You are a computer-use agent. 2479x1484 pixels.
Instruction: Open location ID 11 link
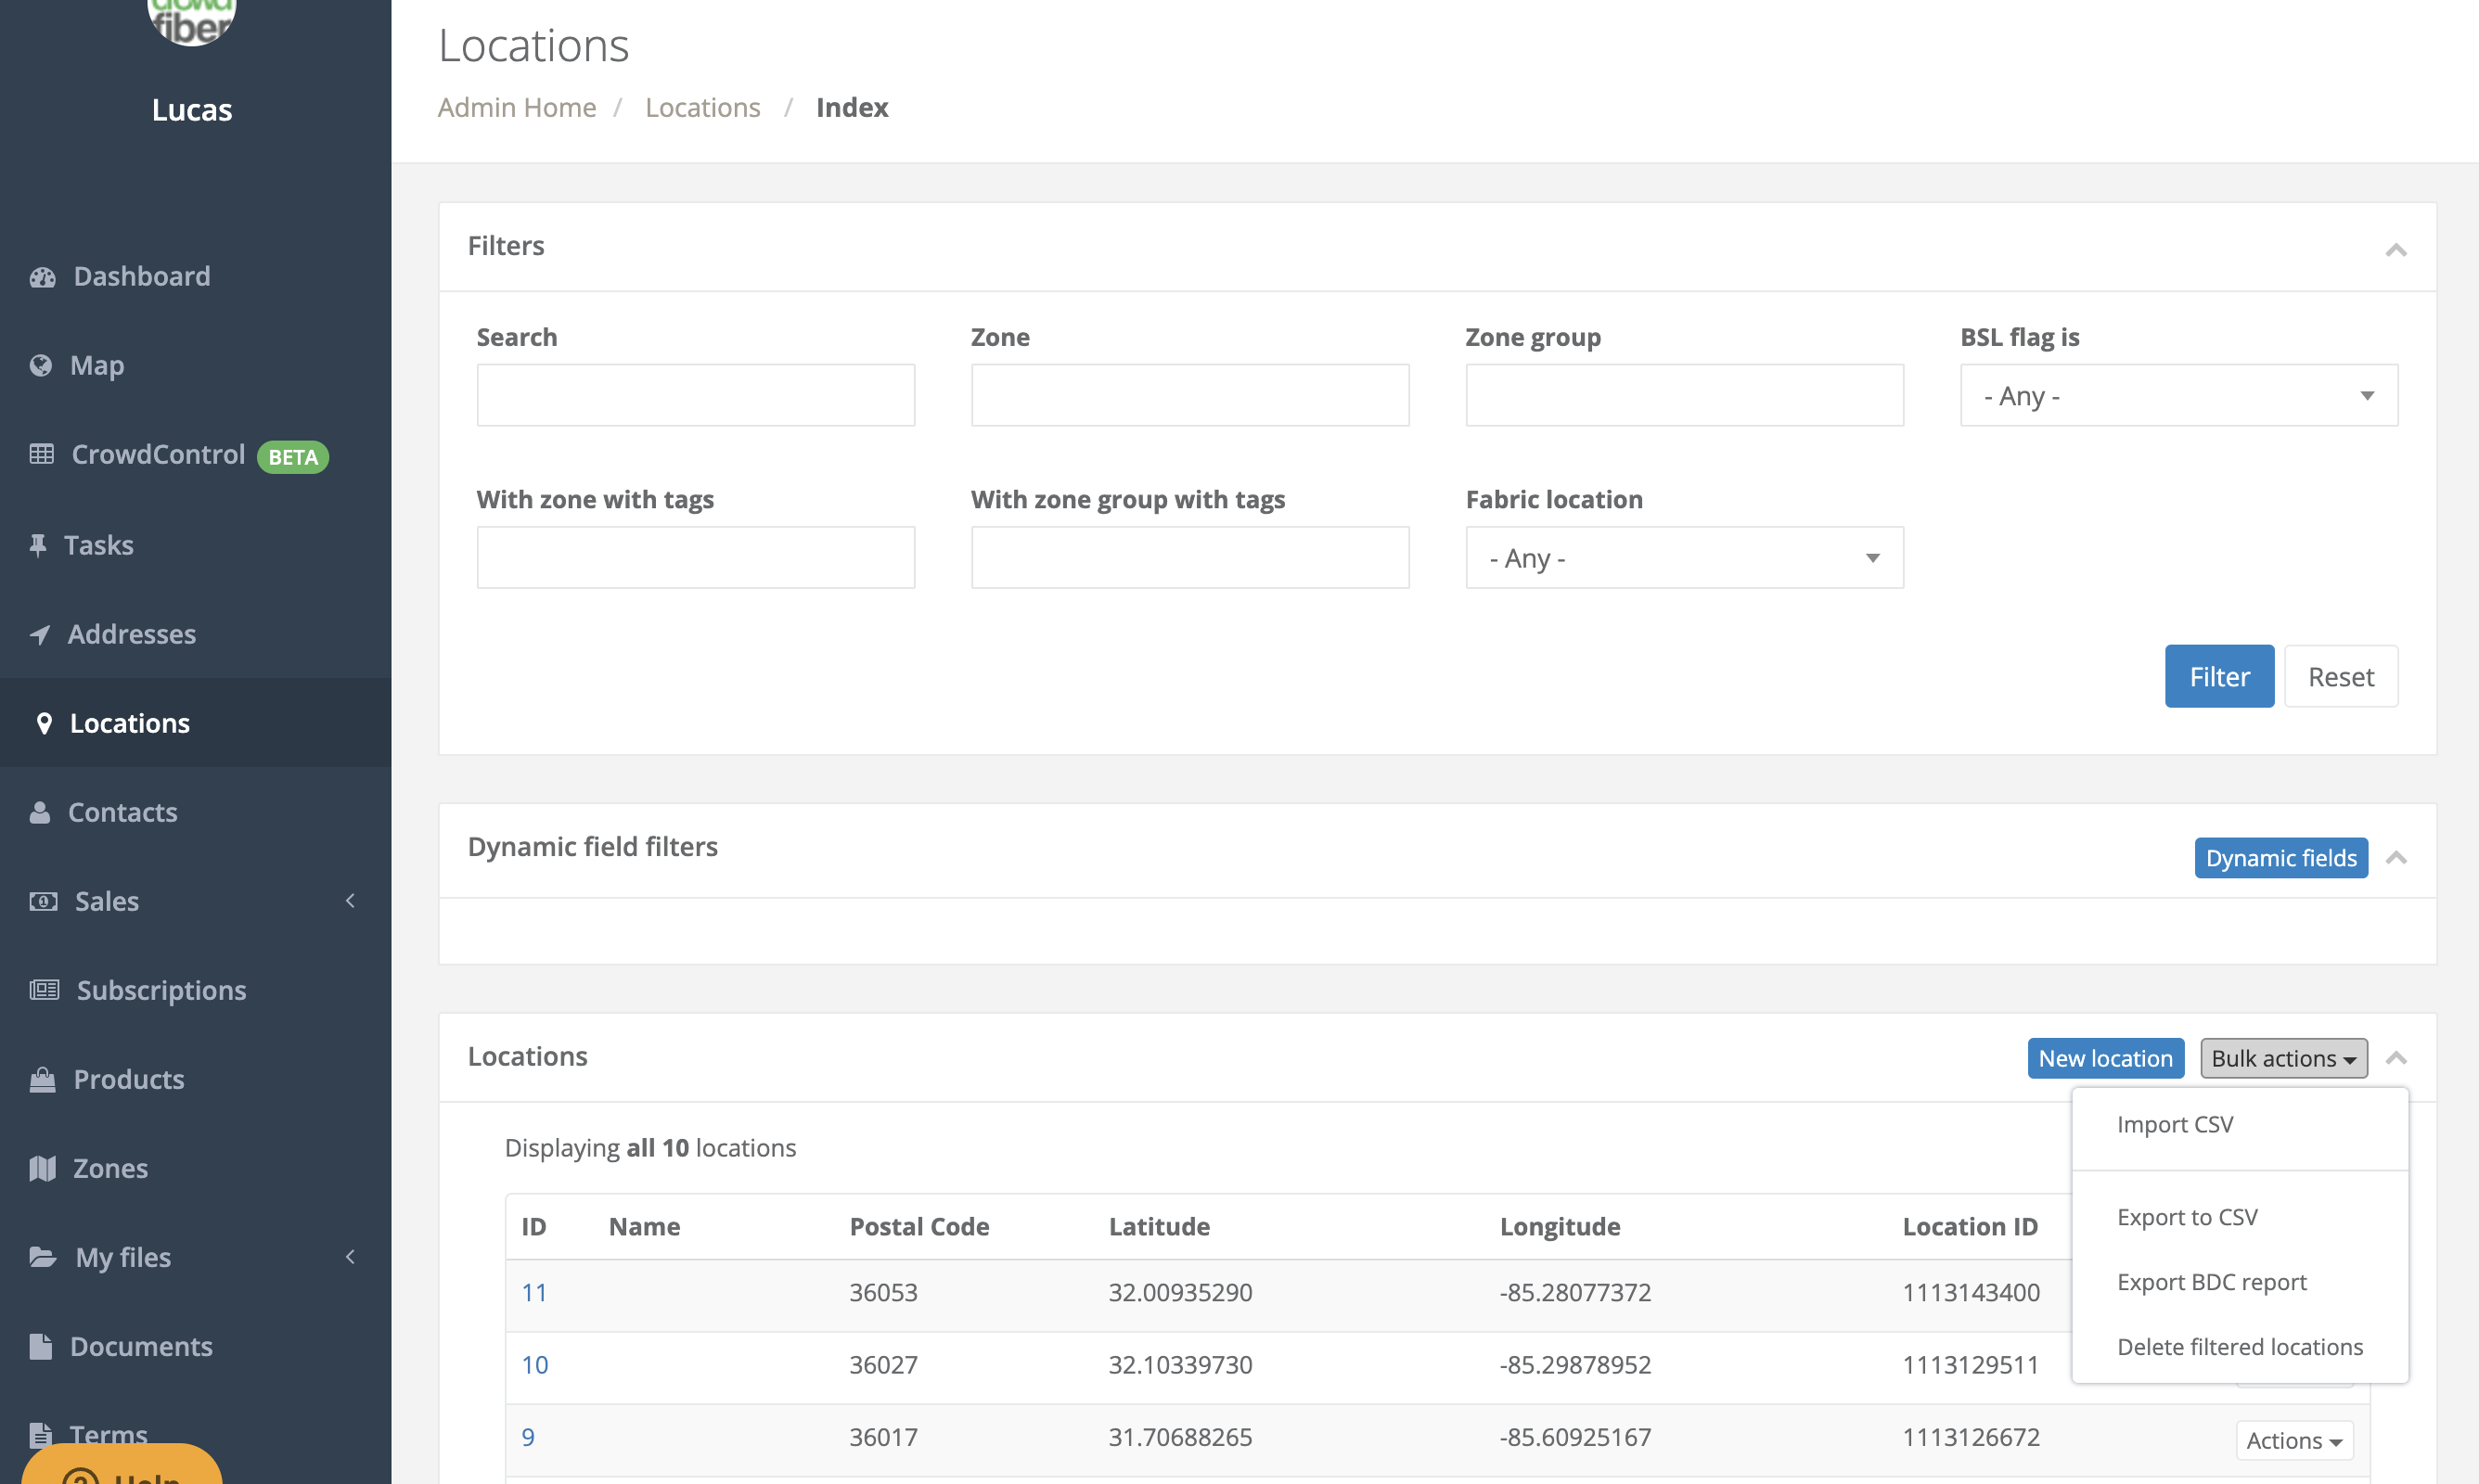[x=534, y=1292]
